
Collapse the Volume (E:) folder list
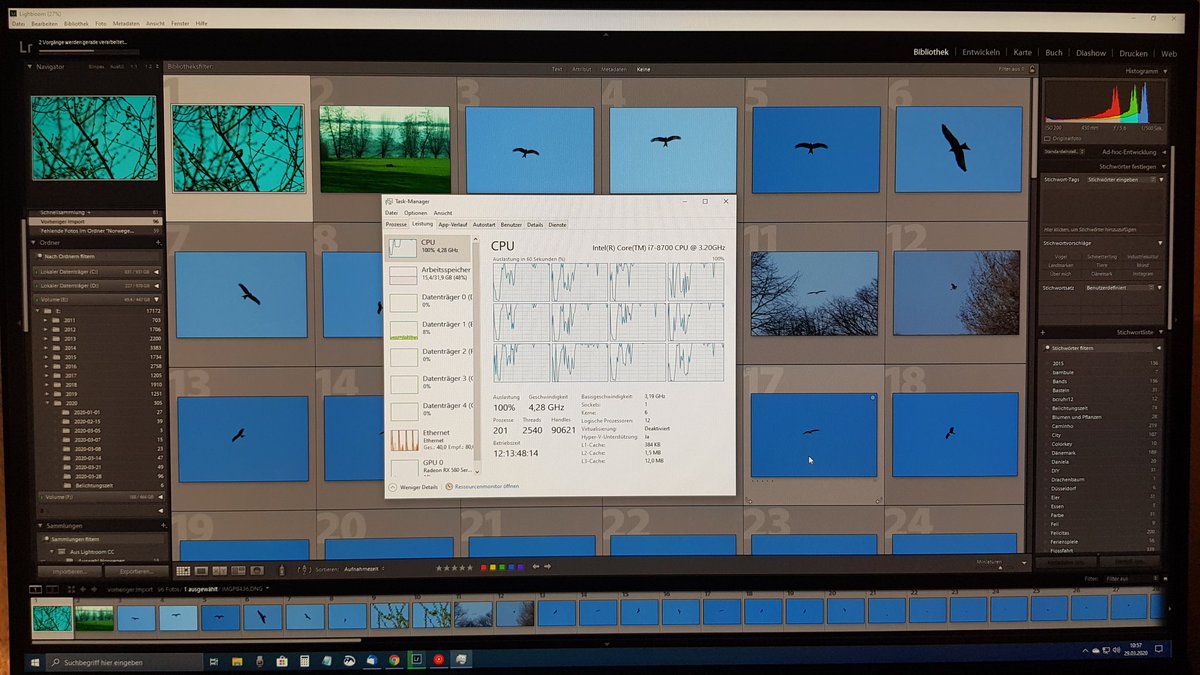point(156,298)
